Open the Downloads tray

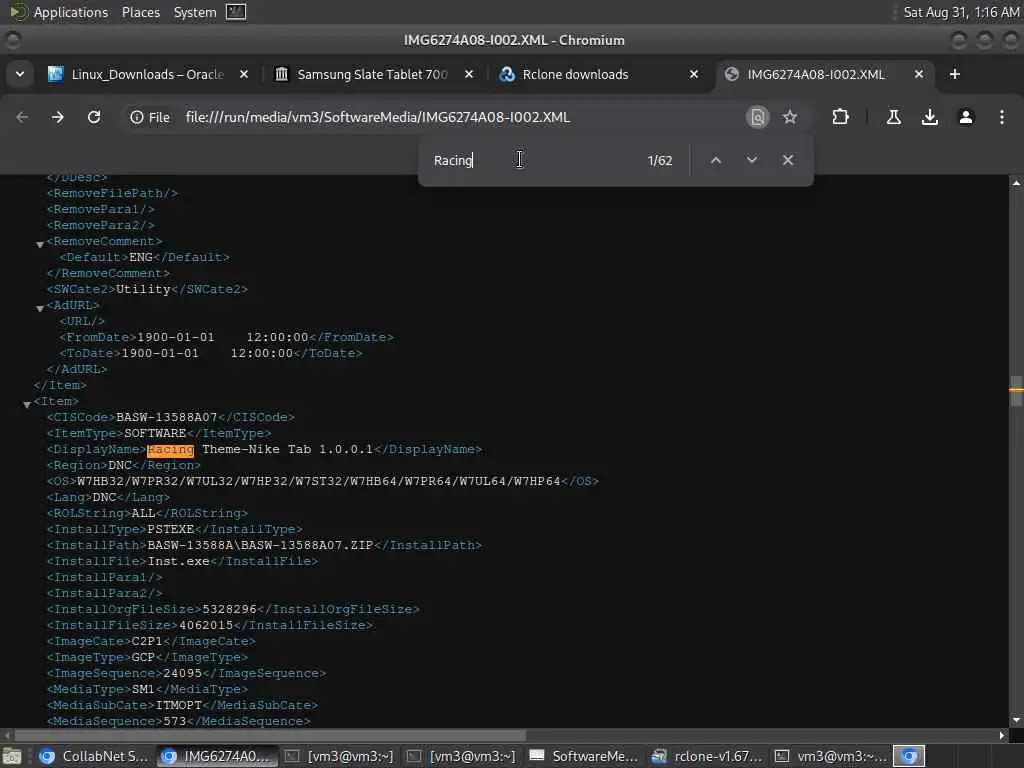pyautogui.click(x=930, y=117)
